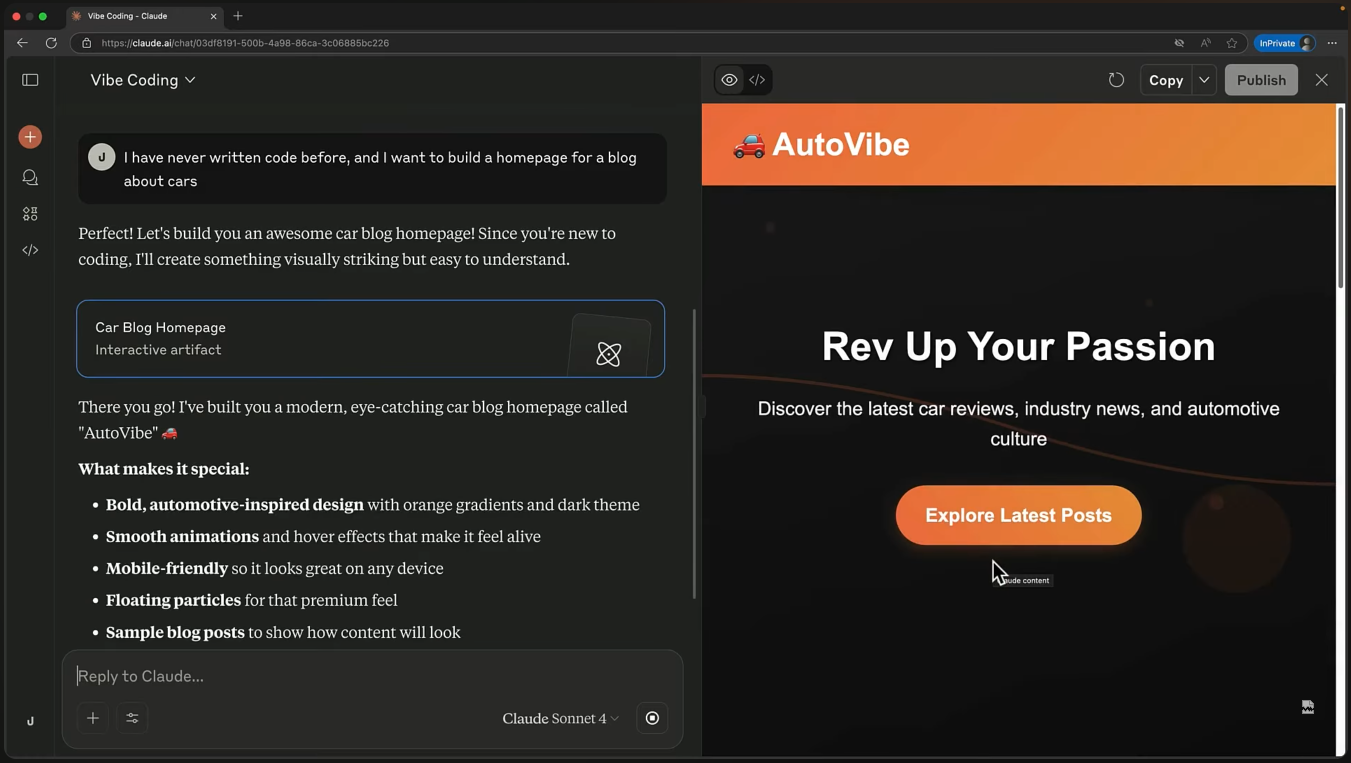Switch artifact to code view
1351x763 pixels.
click(x=758, y=80)
